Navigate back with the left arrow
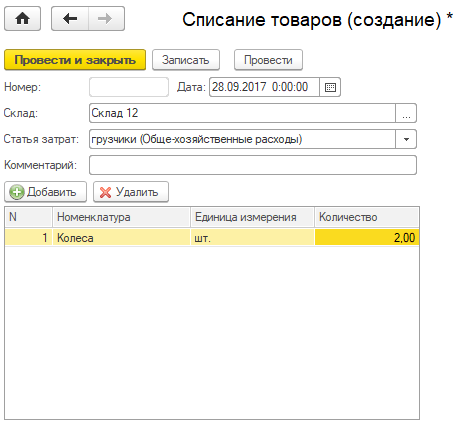461x421 pixels. pos(70,19)
